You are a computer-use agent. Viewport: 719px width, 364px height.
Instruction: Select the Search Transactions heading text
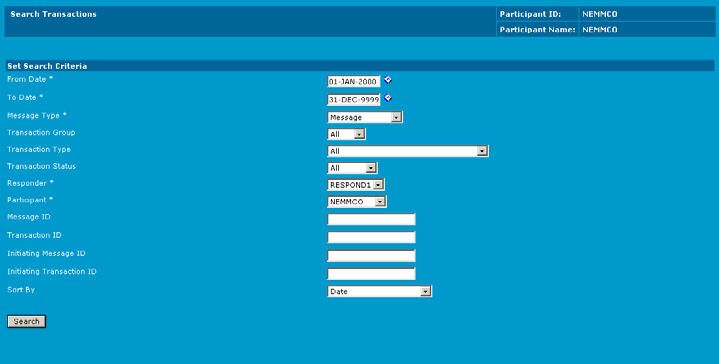(x=54, y=14)
